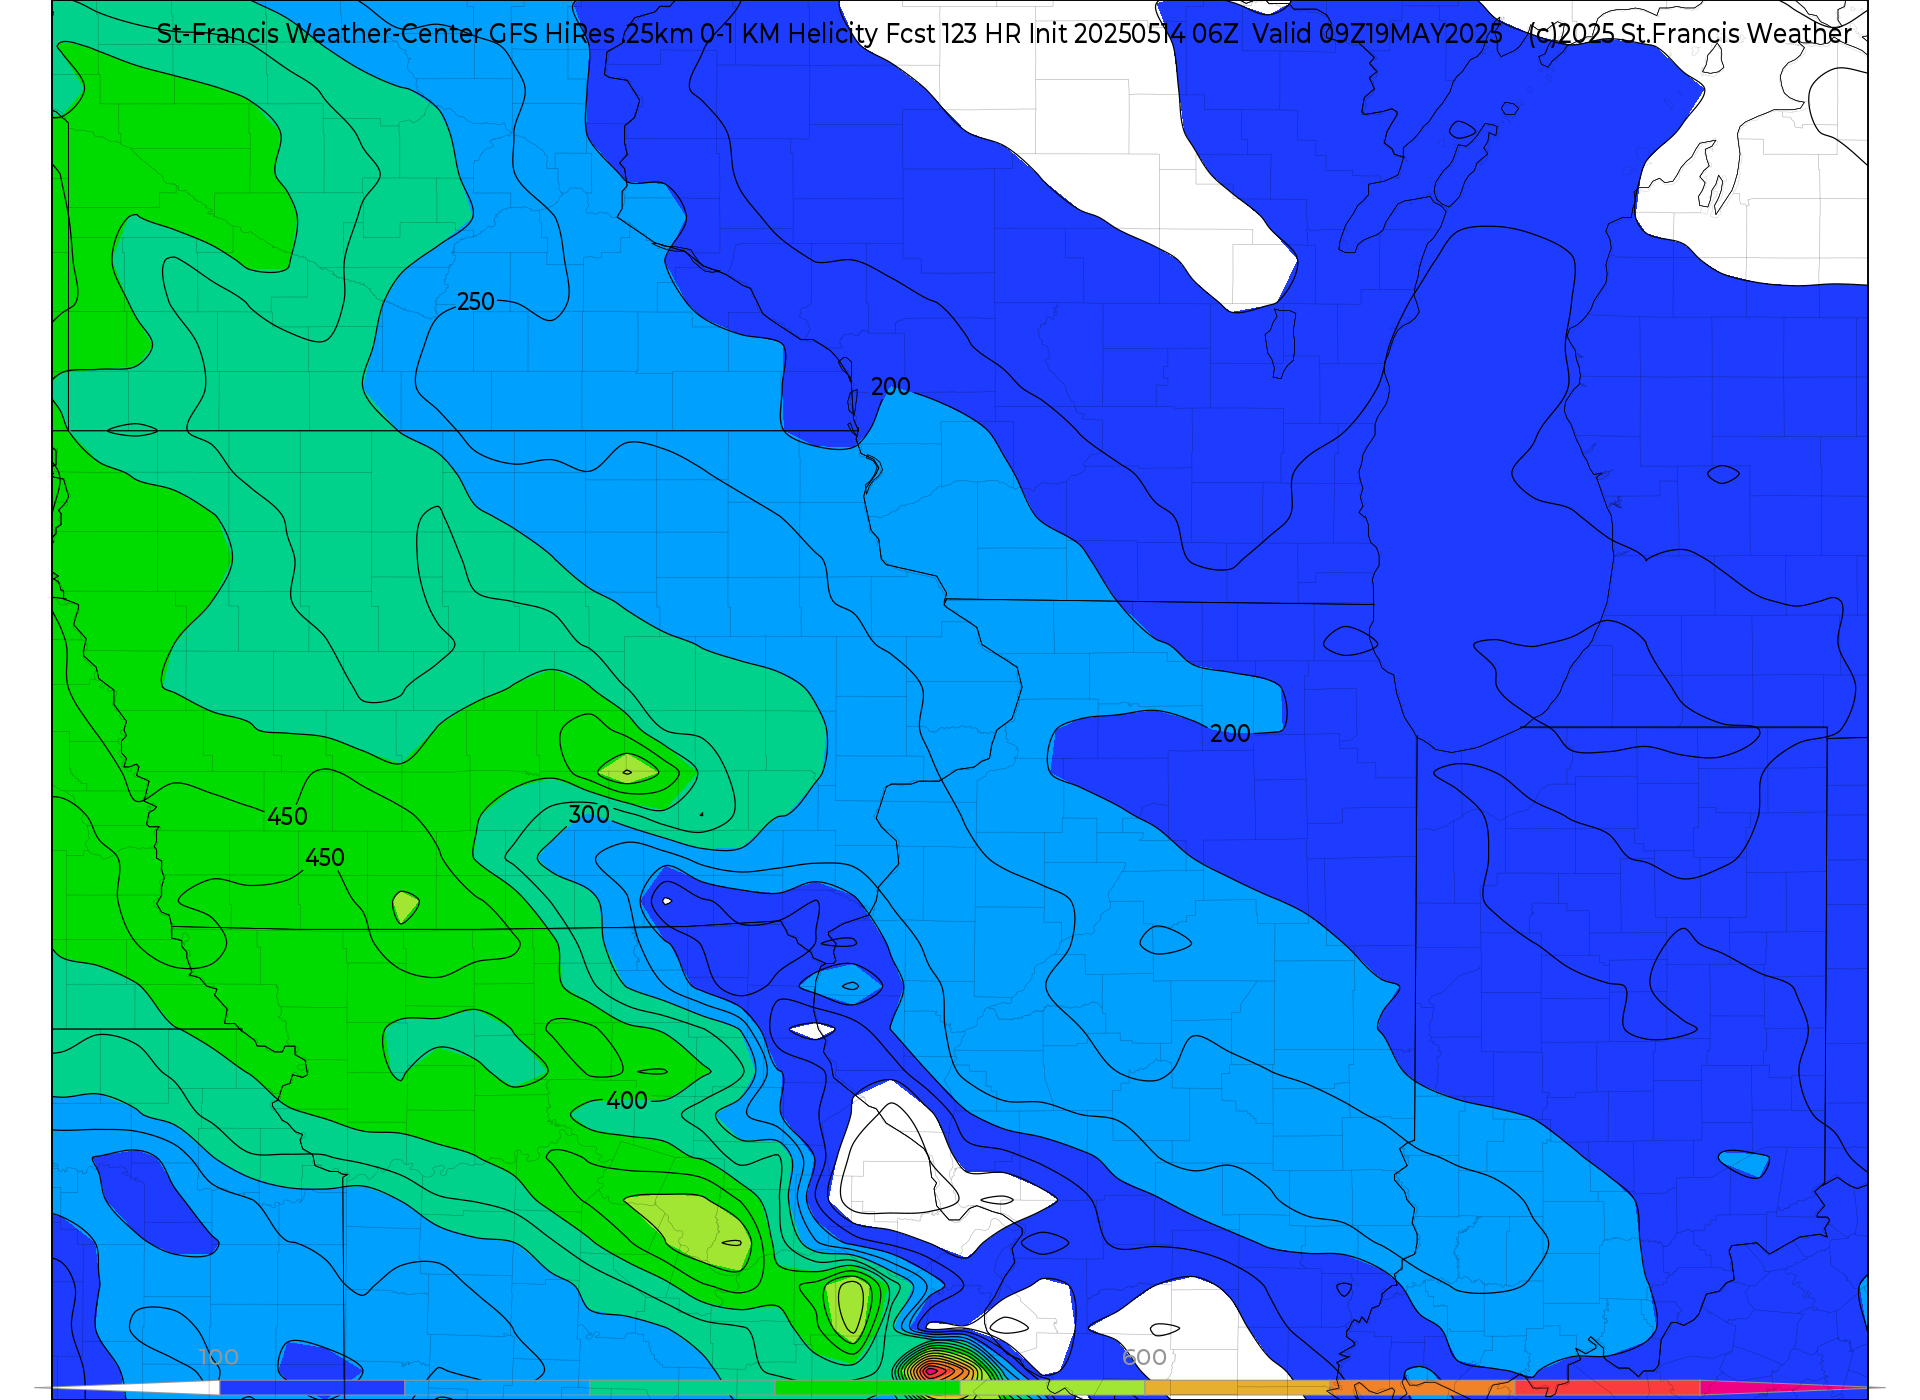Click the 100 legend tick label
The width and height of the screenshot is (1920, 1400).
point(218,1358)
